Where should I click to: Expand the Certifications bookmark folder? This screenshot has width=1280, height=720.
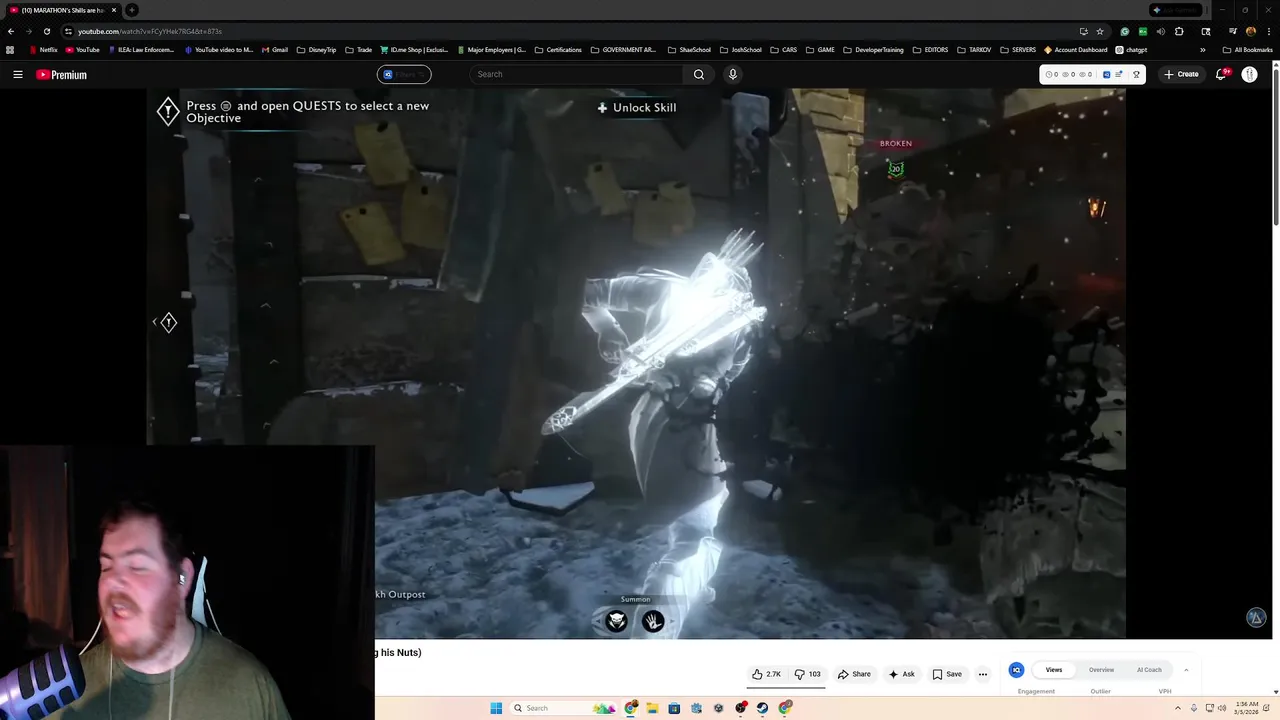click(x=558, y=50)
